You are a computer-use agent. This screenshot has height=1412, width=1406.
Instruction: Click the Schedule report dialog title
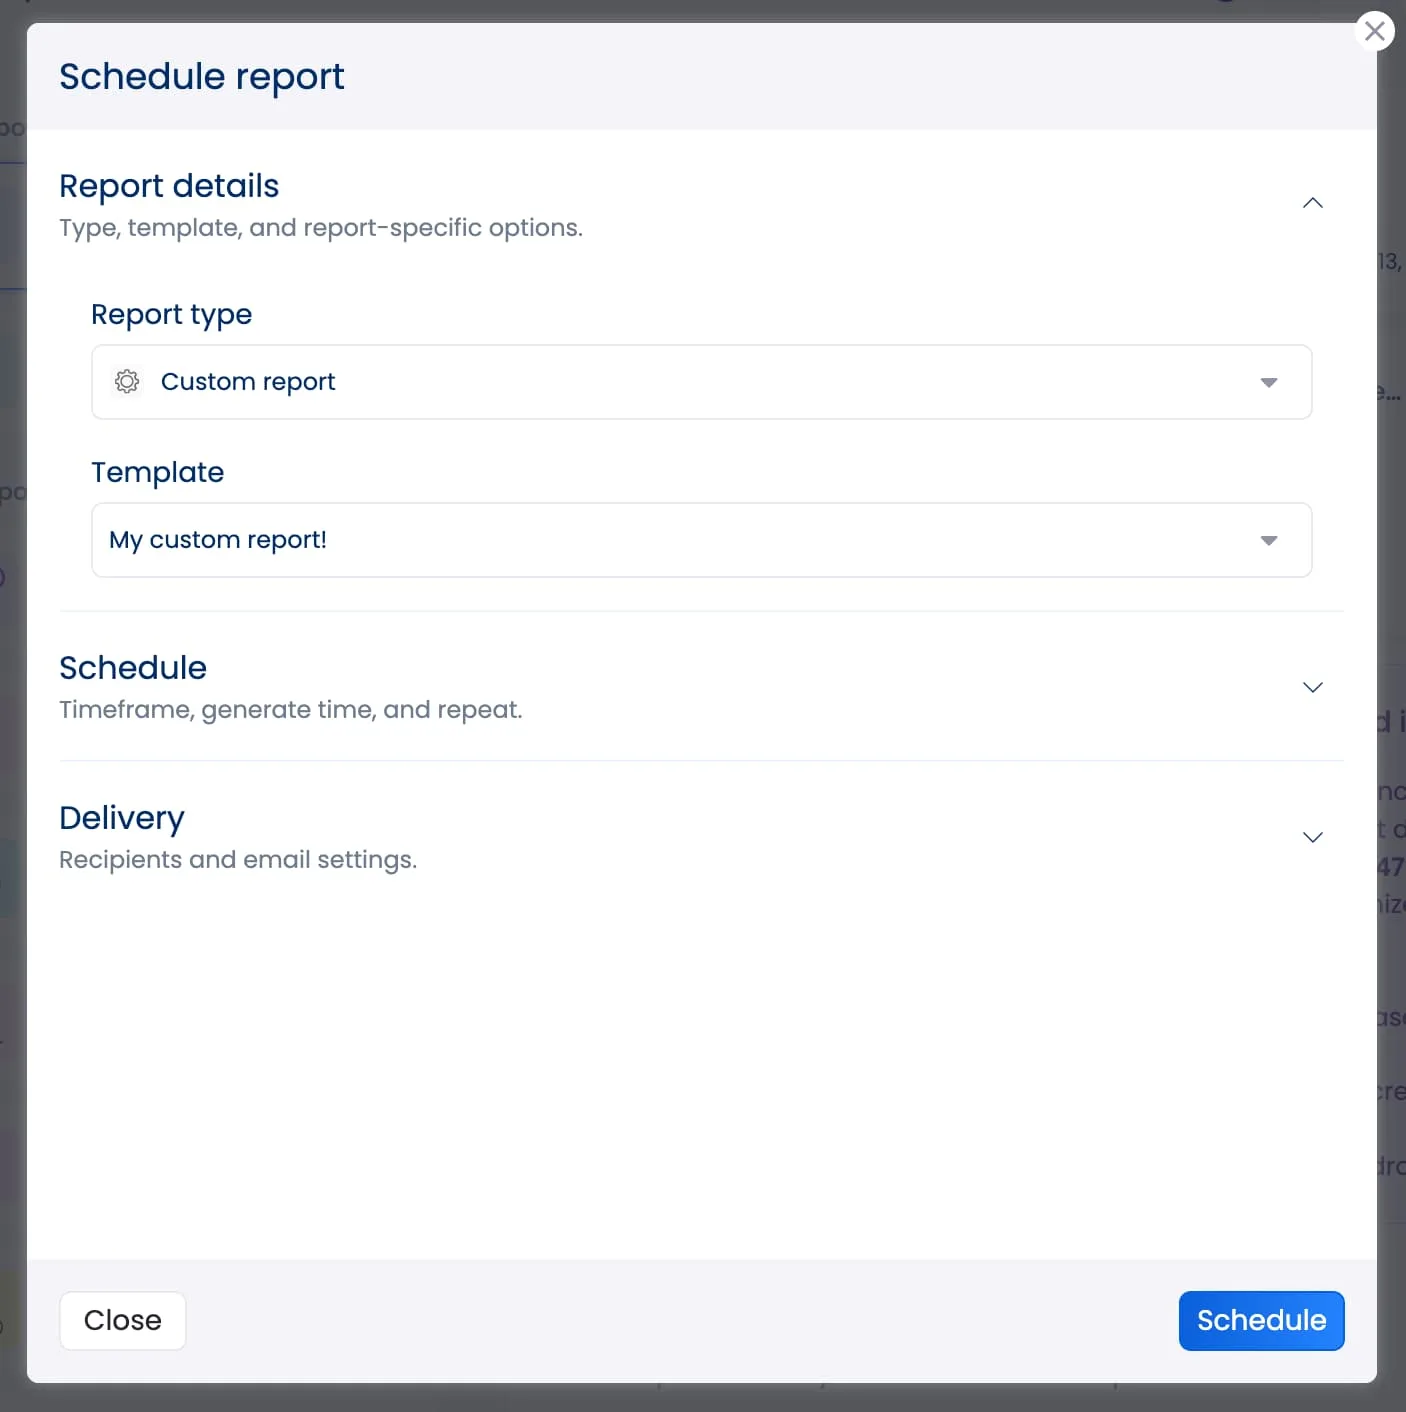tap(202, 76)
